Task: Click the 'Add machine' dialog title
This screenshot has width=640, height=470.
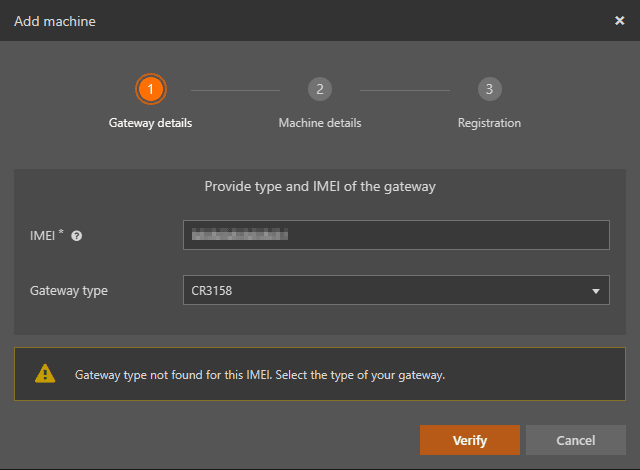Action: (x=55, y=20)
